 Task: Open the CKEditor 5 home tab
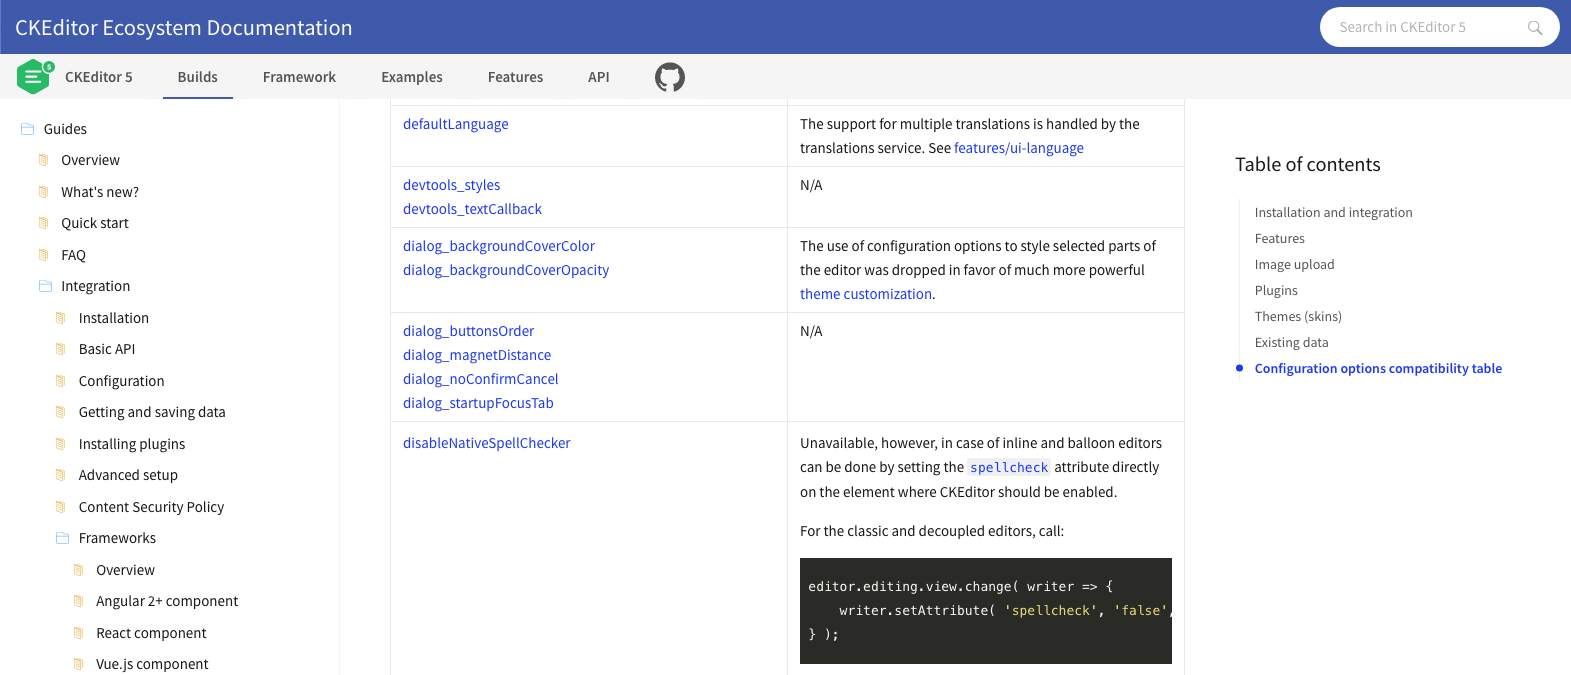pyautogui.click(x=98, y=77)
